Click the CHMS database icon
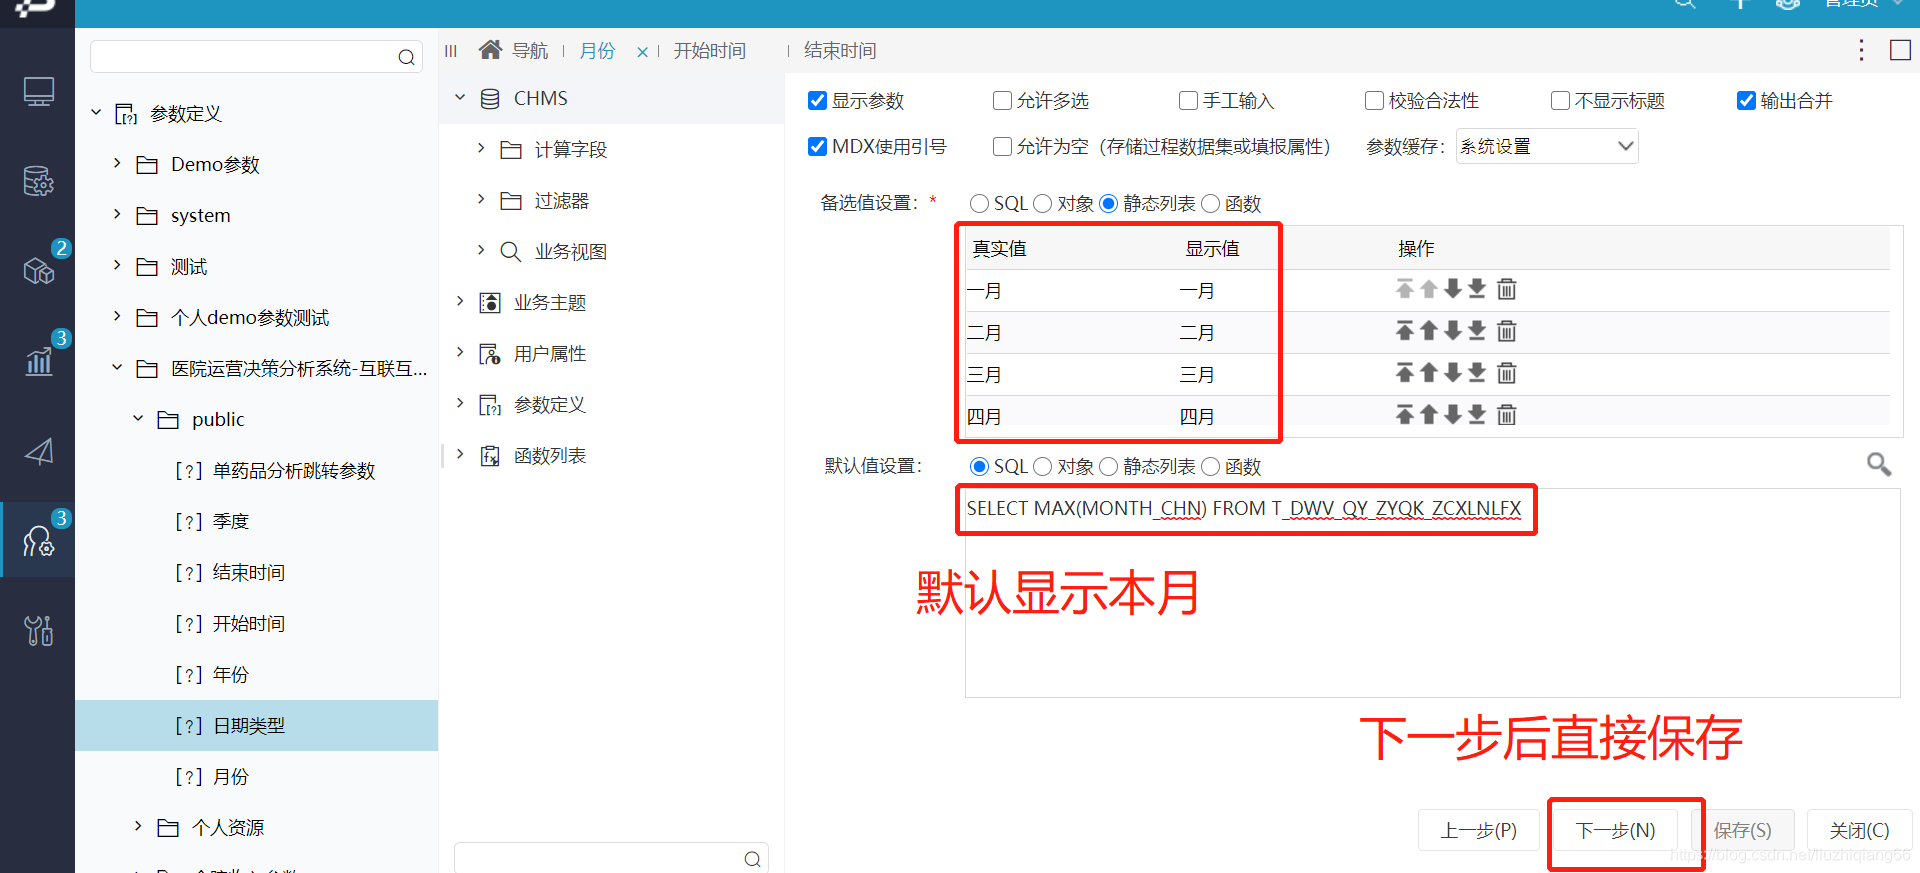Image resolution: width=1920 pixels, height=873 pixels. [490, 99]
